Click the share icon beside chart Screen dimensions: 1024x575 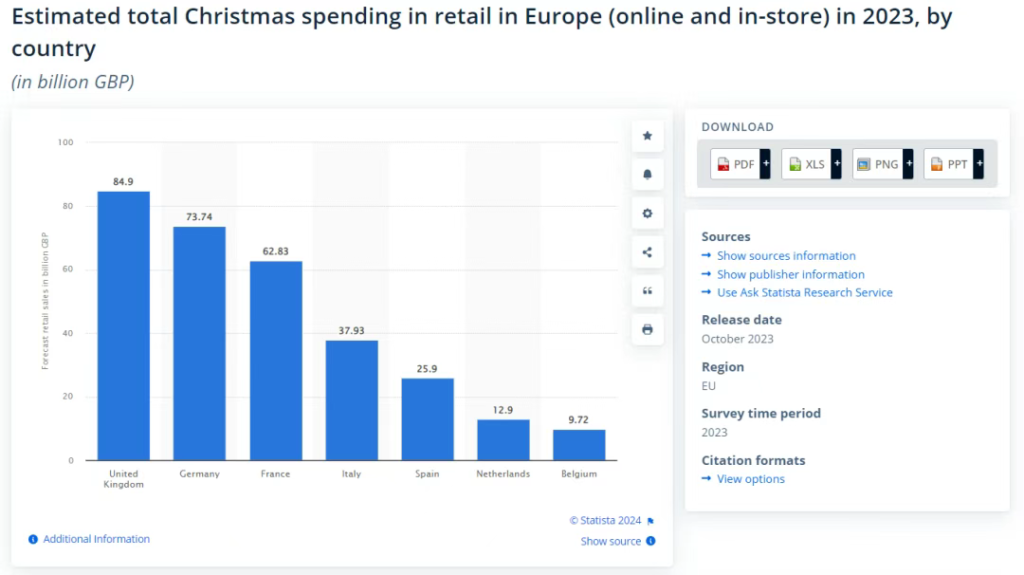[647, 252]
